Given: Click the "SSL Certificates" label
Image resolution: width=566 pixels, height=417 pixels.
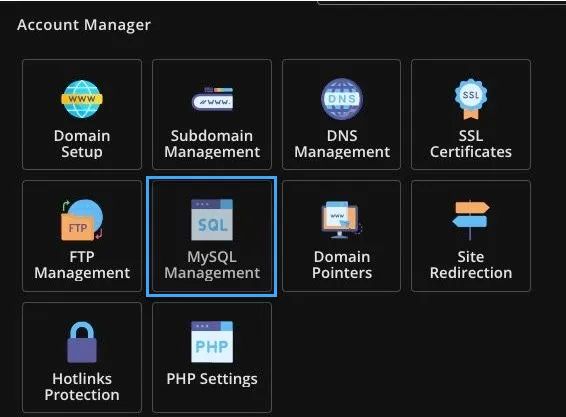Looking at the screenshot, I should point(471,144).
